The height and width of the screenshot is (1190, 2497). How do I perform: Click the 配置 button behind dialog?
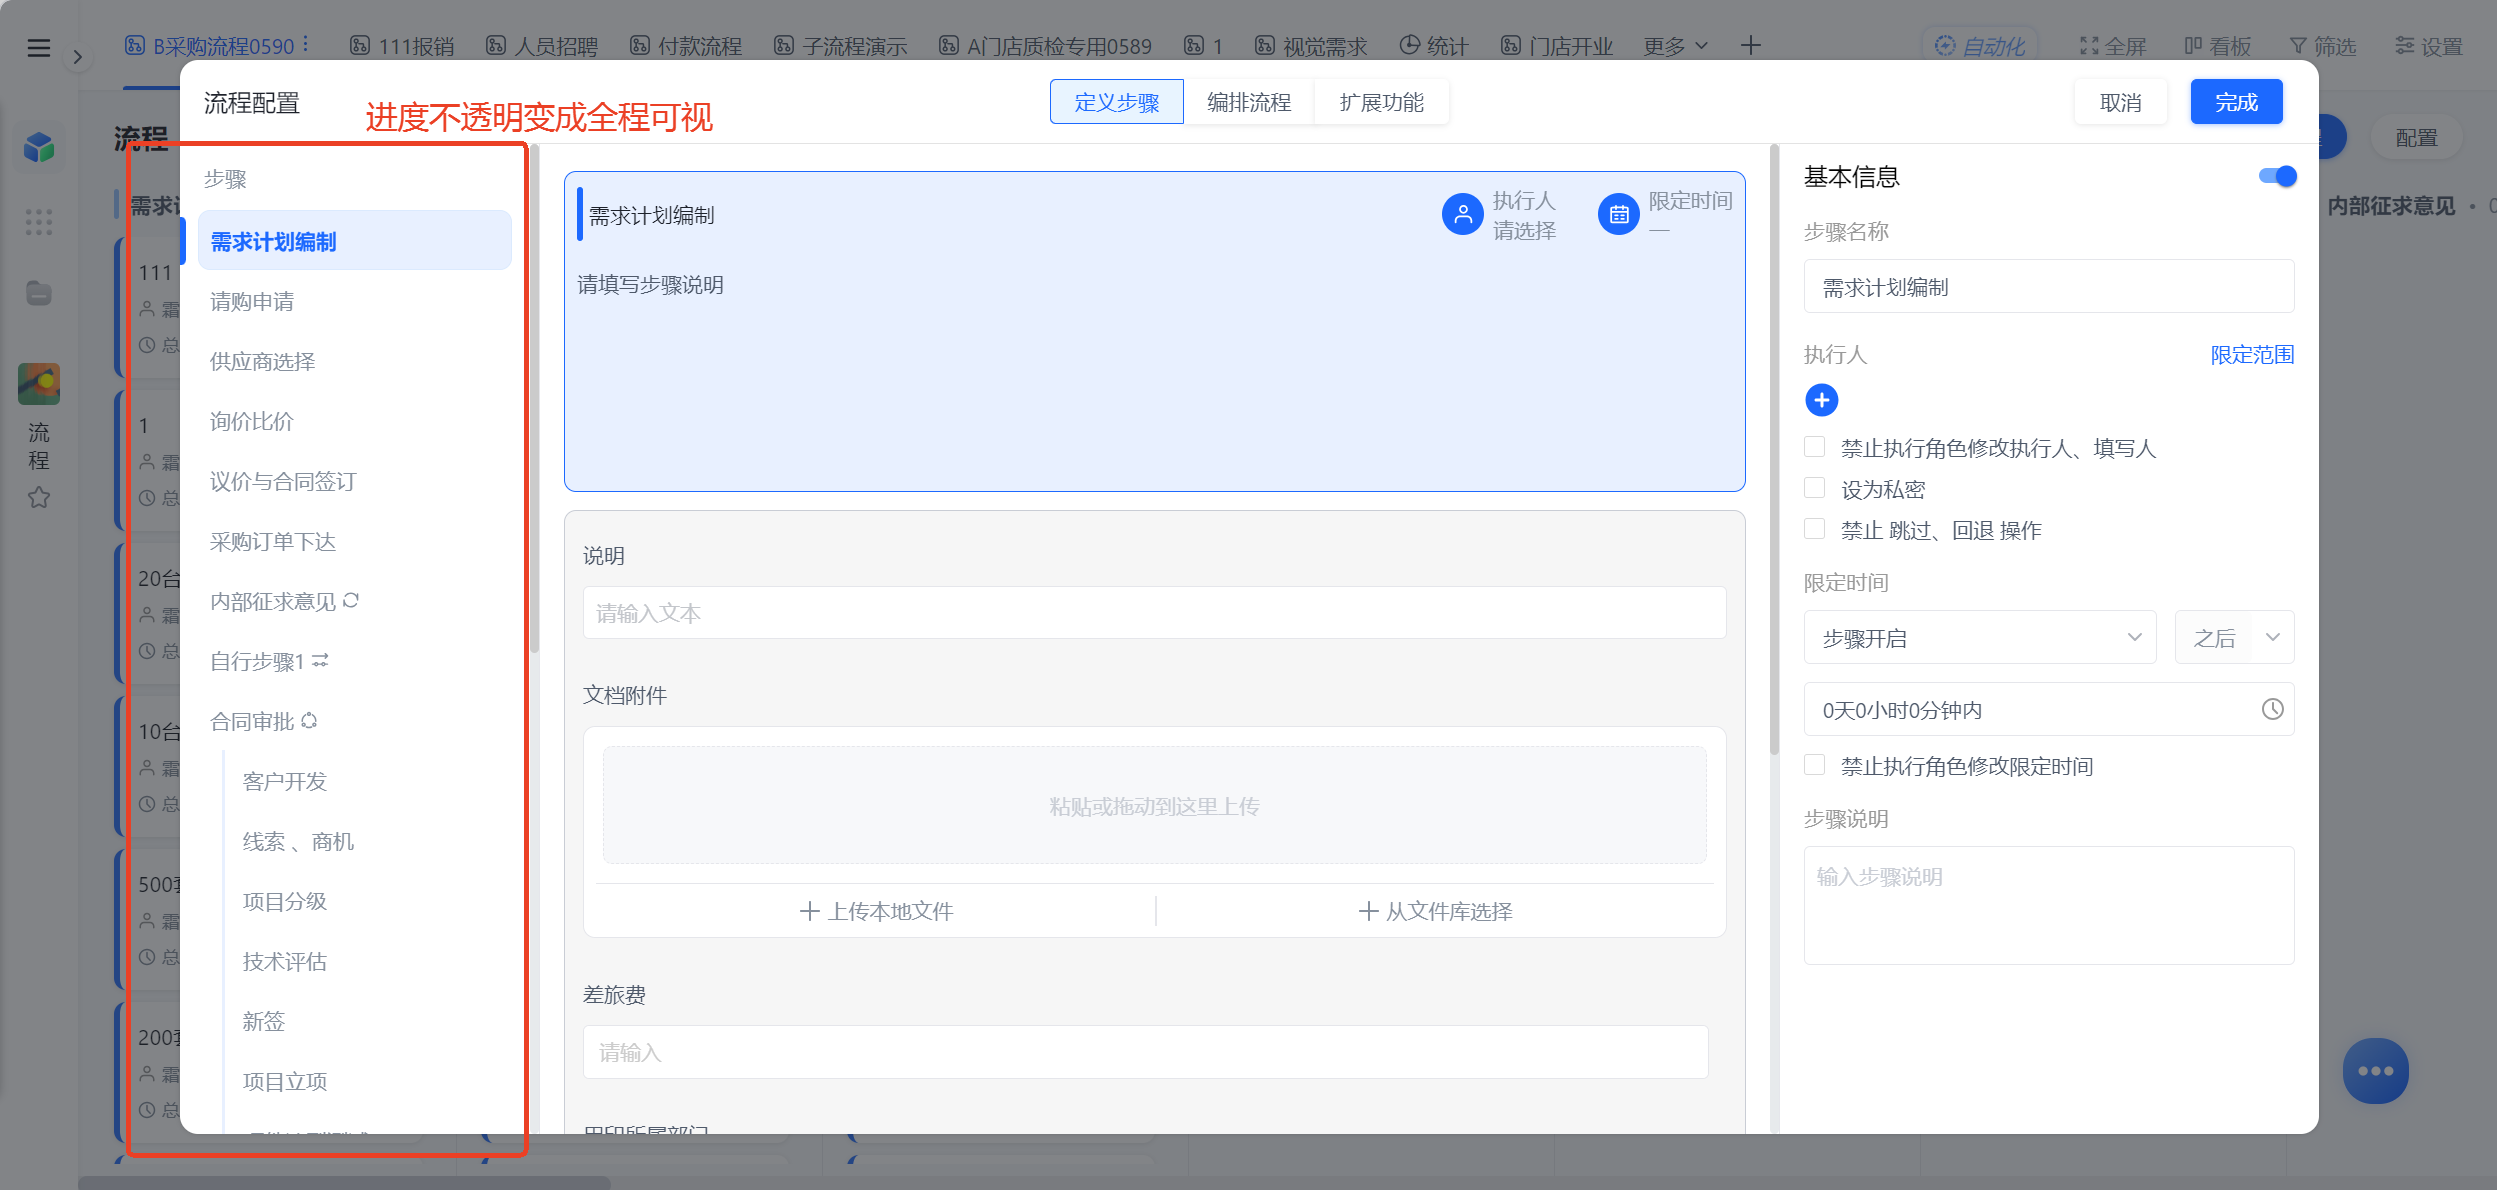[2416, 138]
